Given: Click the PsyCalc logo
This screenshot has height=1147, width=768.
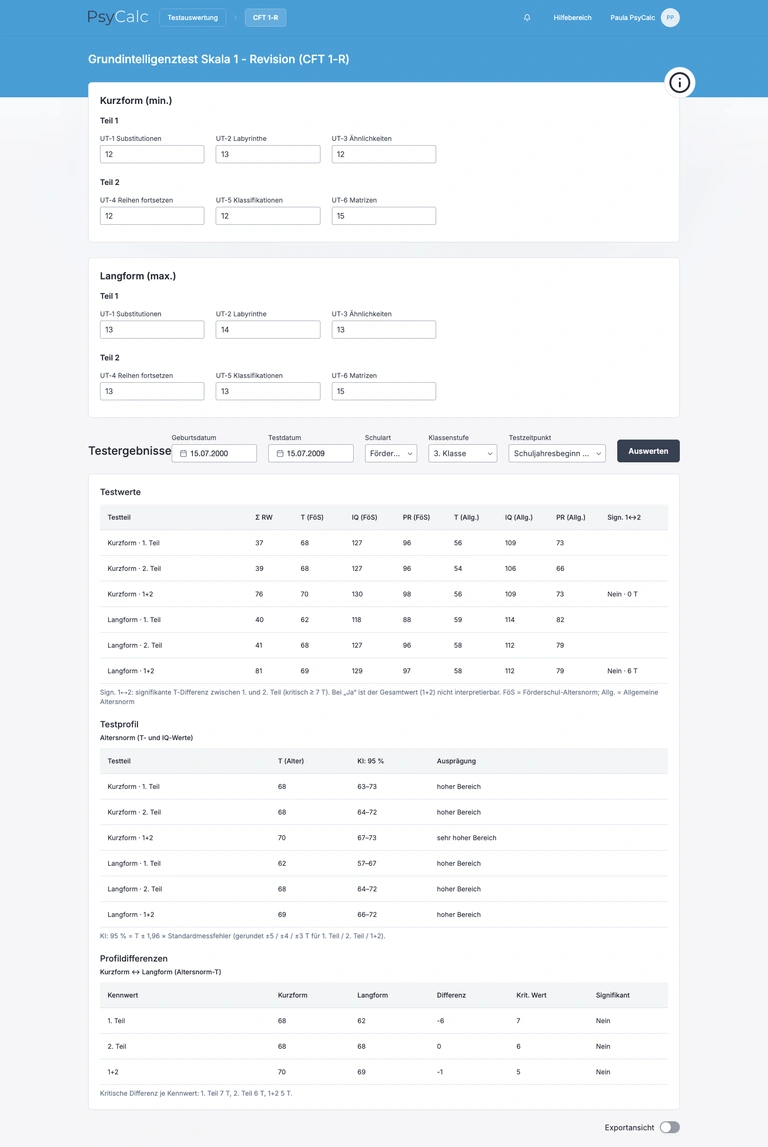Looking at the screenshot, I should coord(118,17).
